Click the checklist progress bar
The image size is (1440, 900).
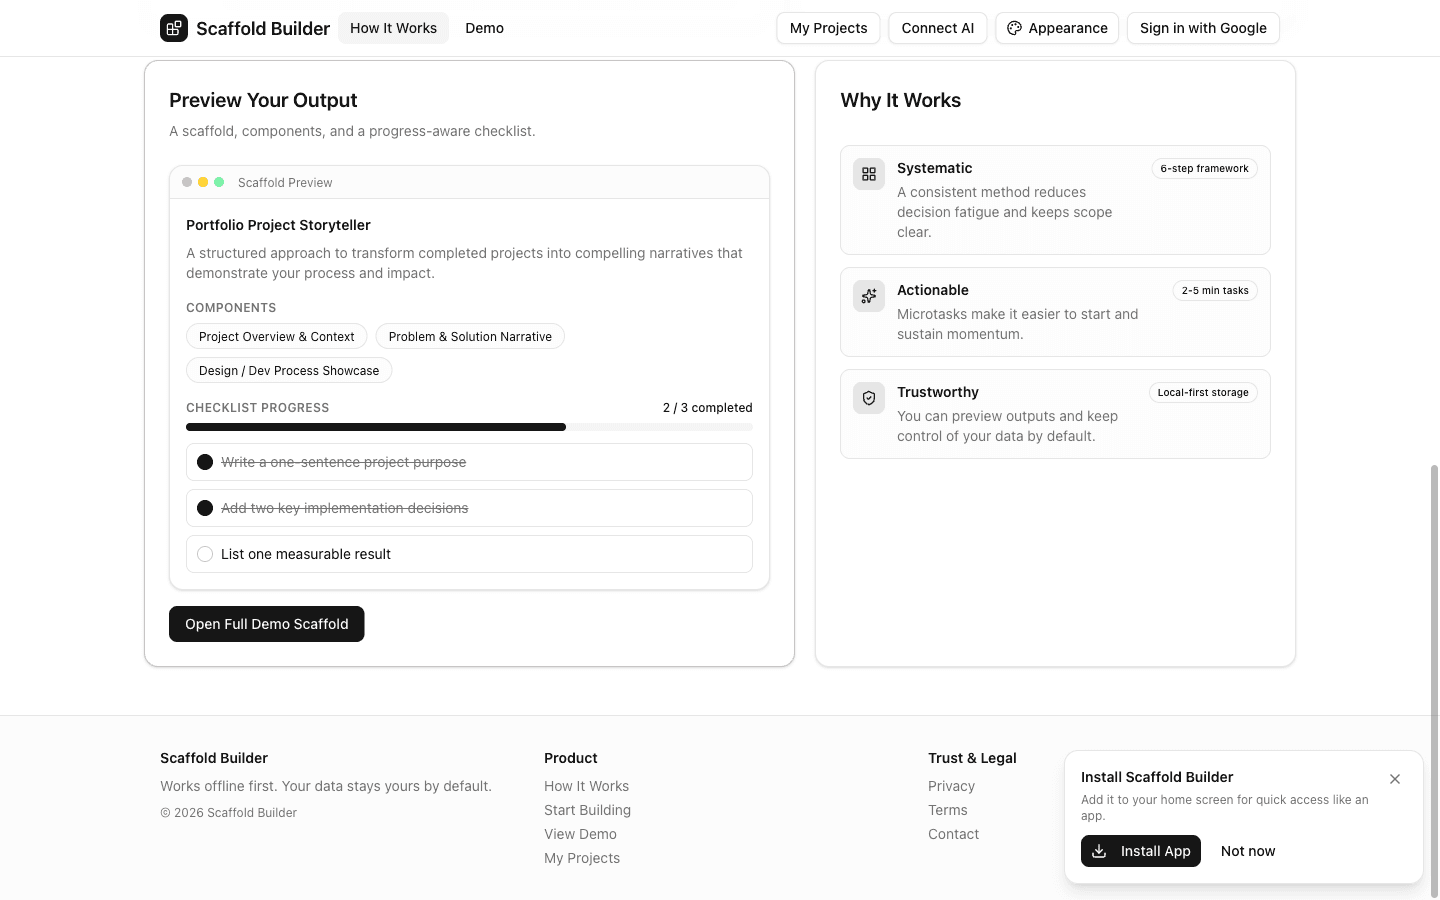[469, 426]
